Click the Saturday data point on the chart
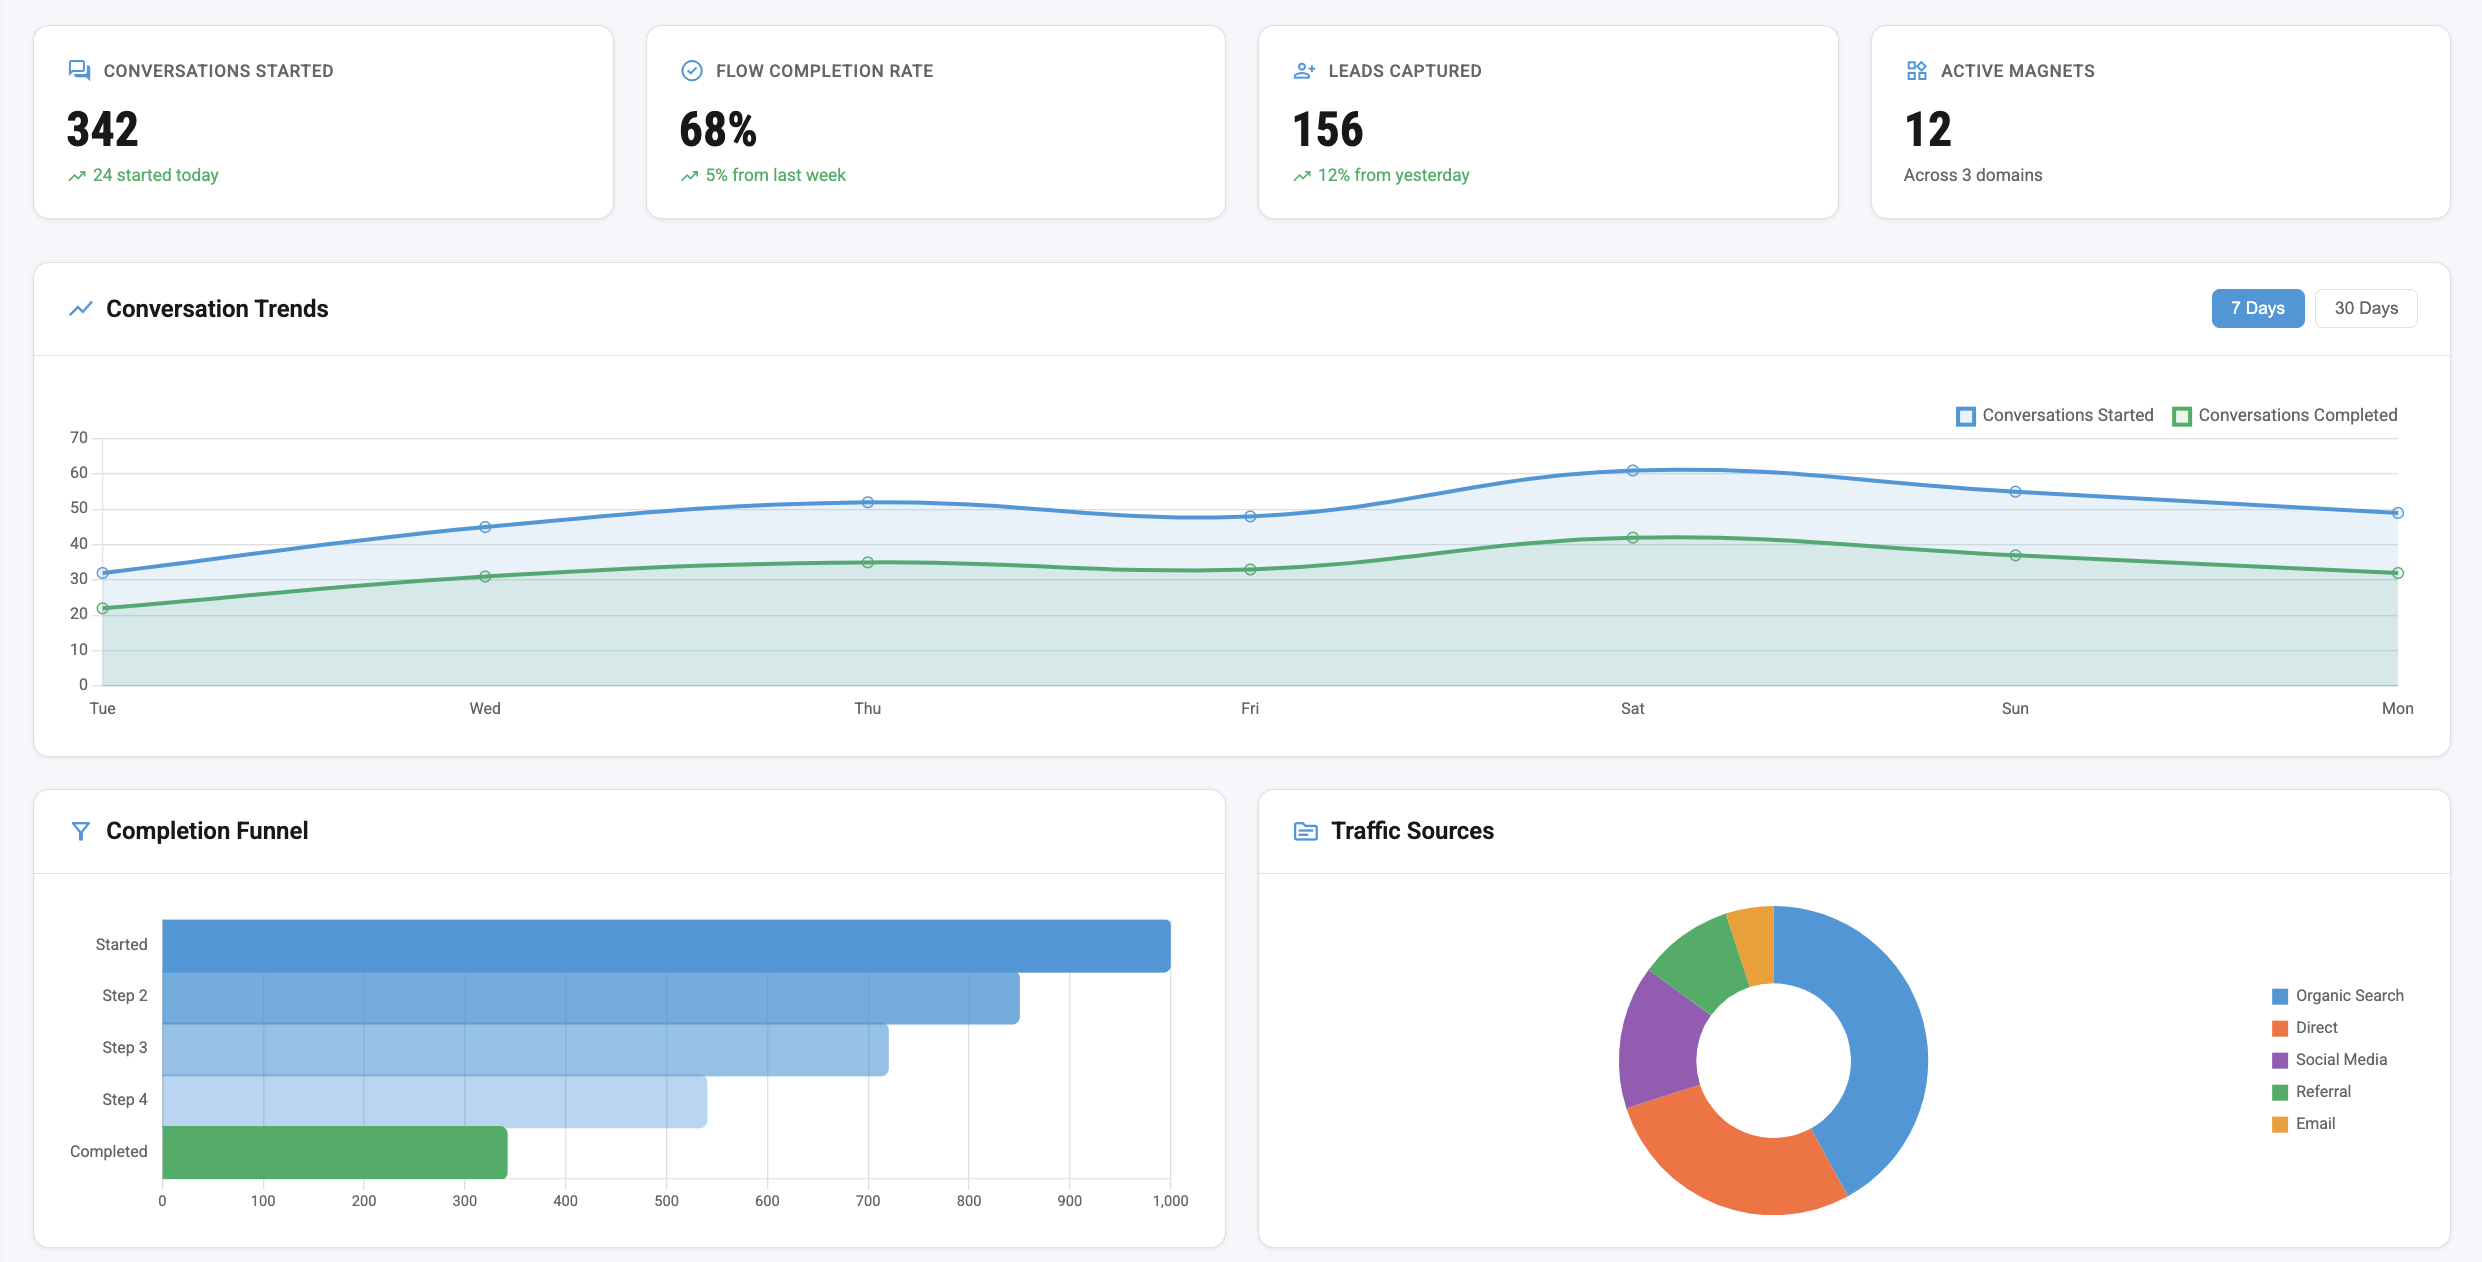This screenshot has height=1262, width=2482. (x=1631, y=468)
